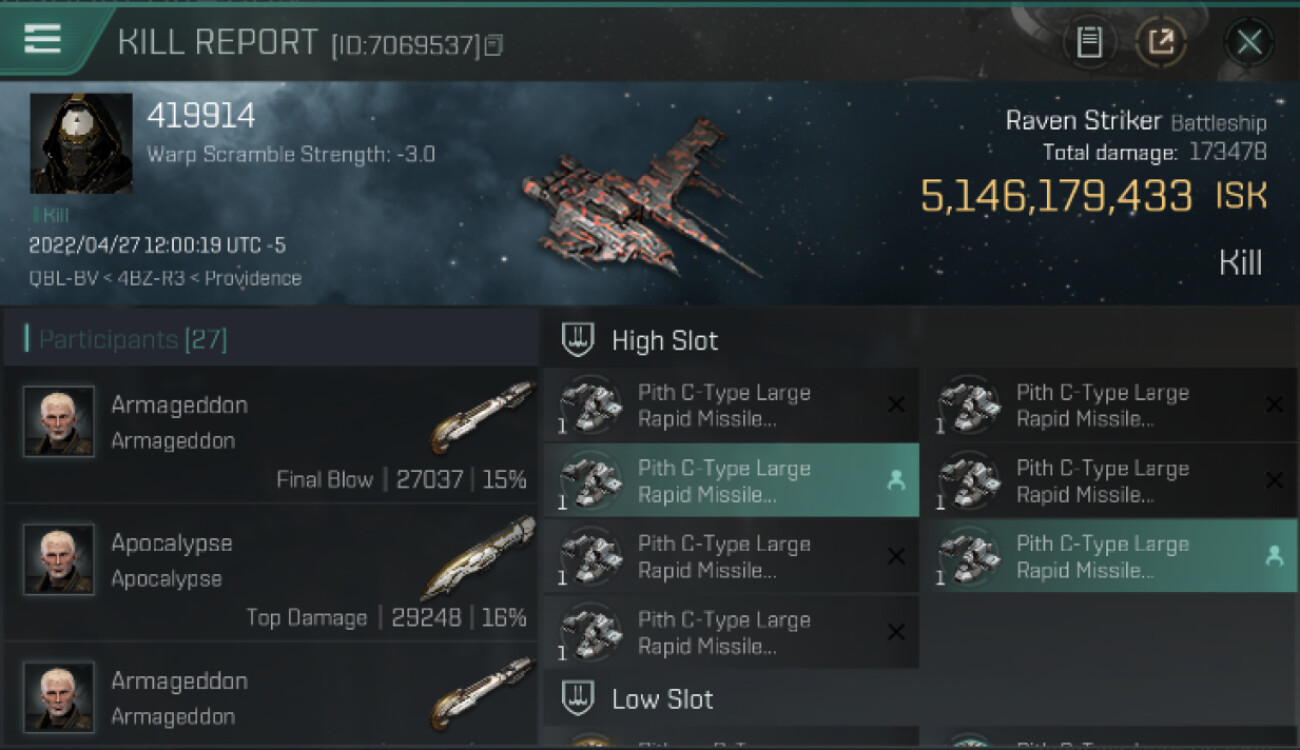The image size is (1300, 750).
Task: Click the 5,146,179,433 ISK value
Action: pyautogui.click(x=1056, y=197)
